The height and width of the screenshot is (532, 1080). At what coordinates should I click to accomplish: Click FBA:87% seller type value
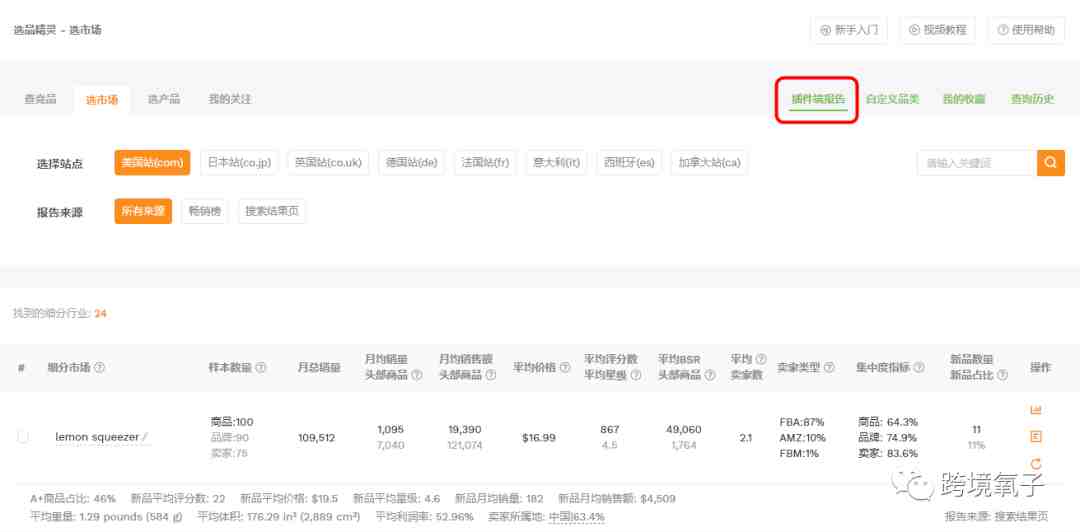coord(802,422)
